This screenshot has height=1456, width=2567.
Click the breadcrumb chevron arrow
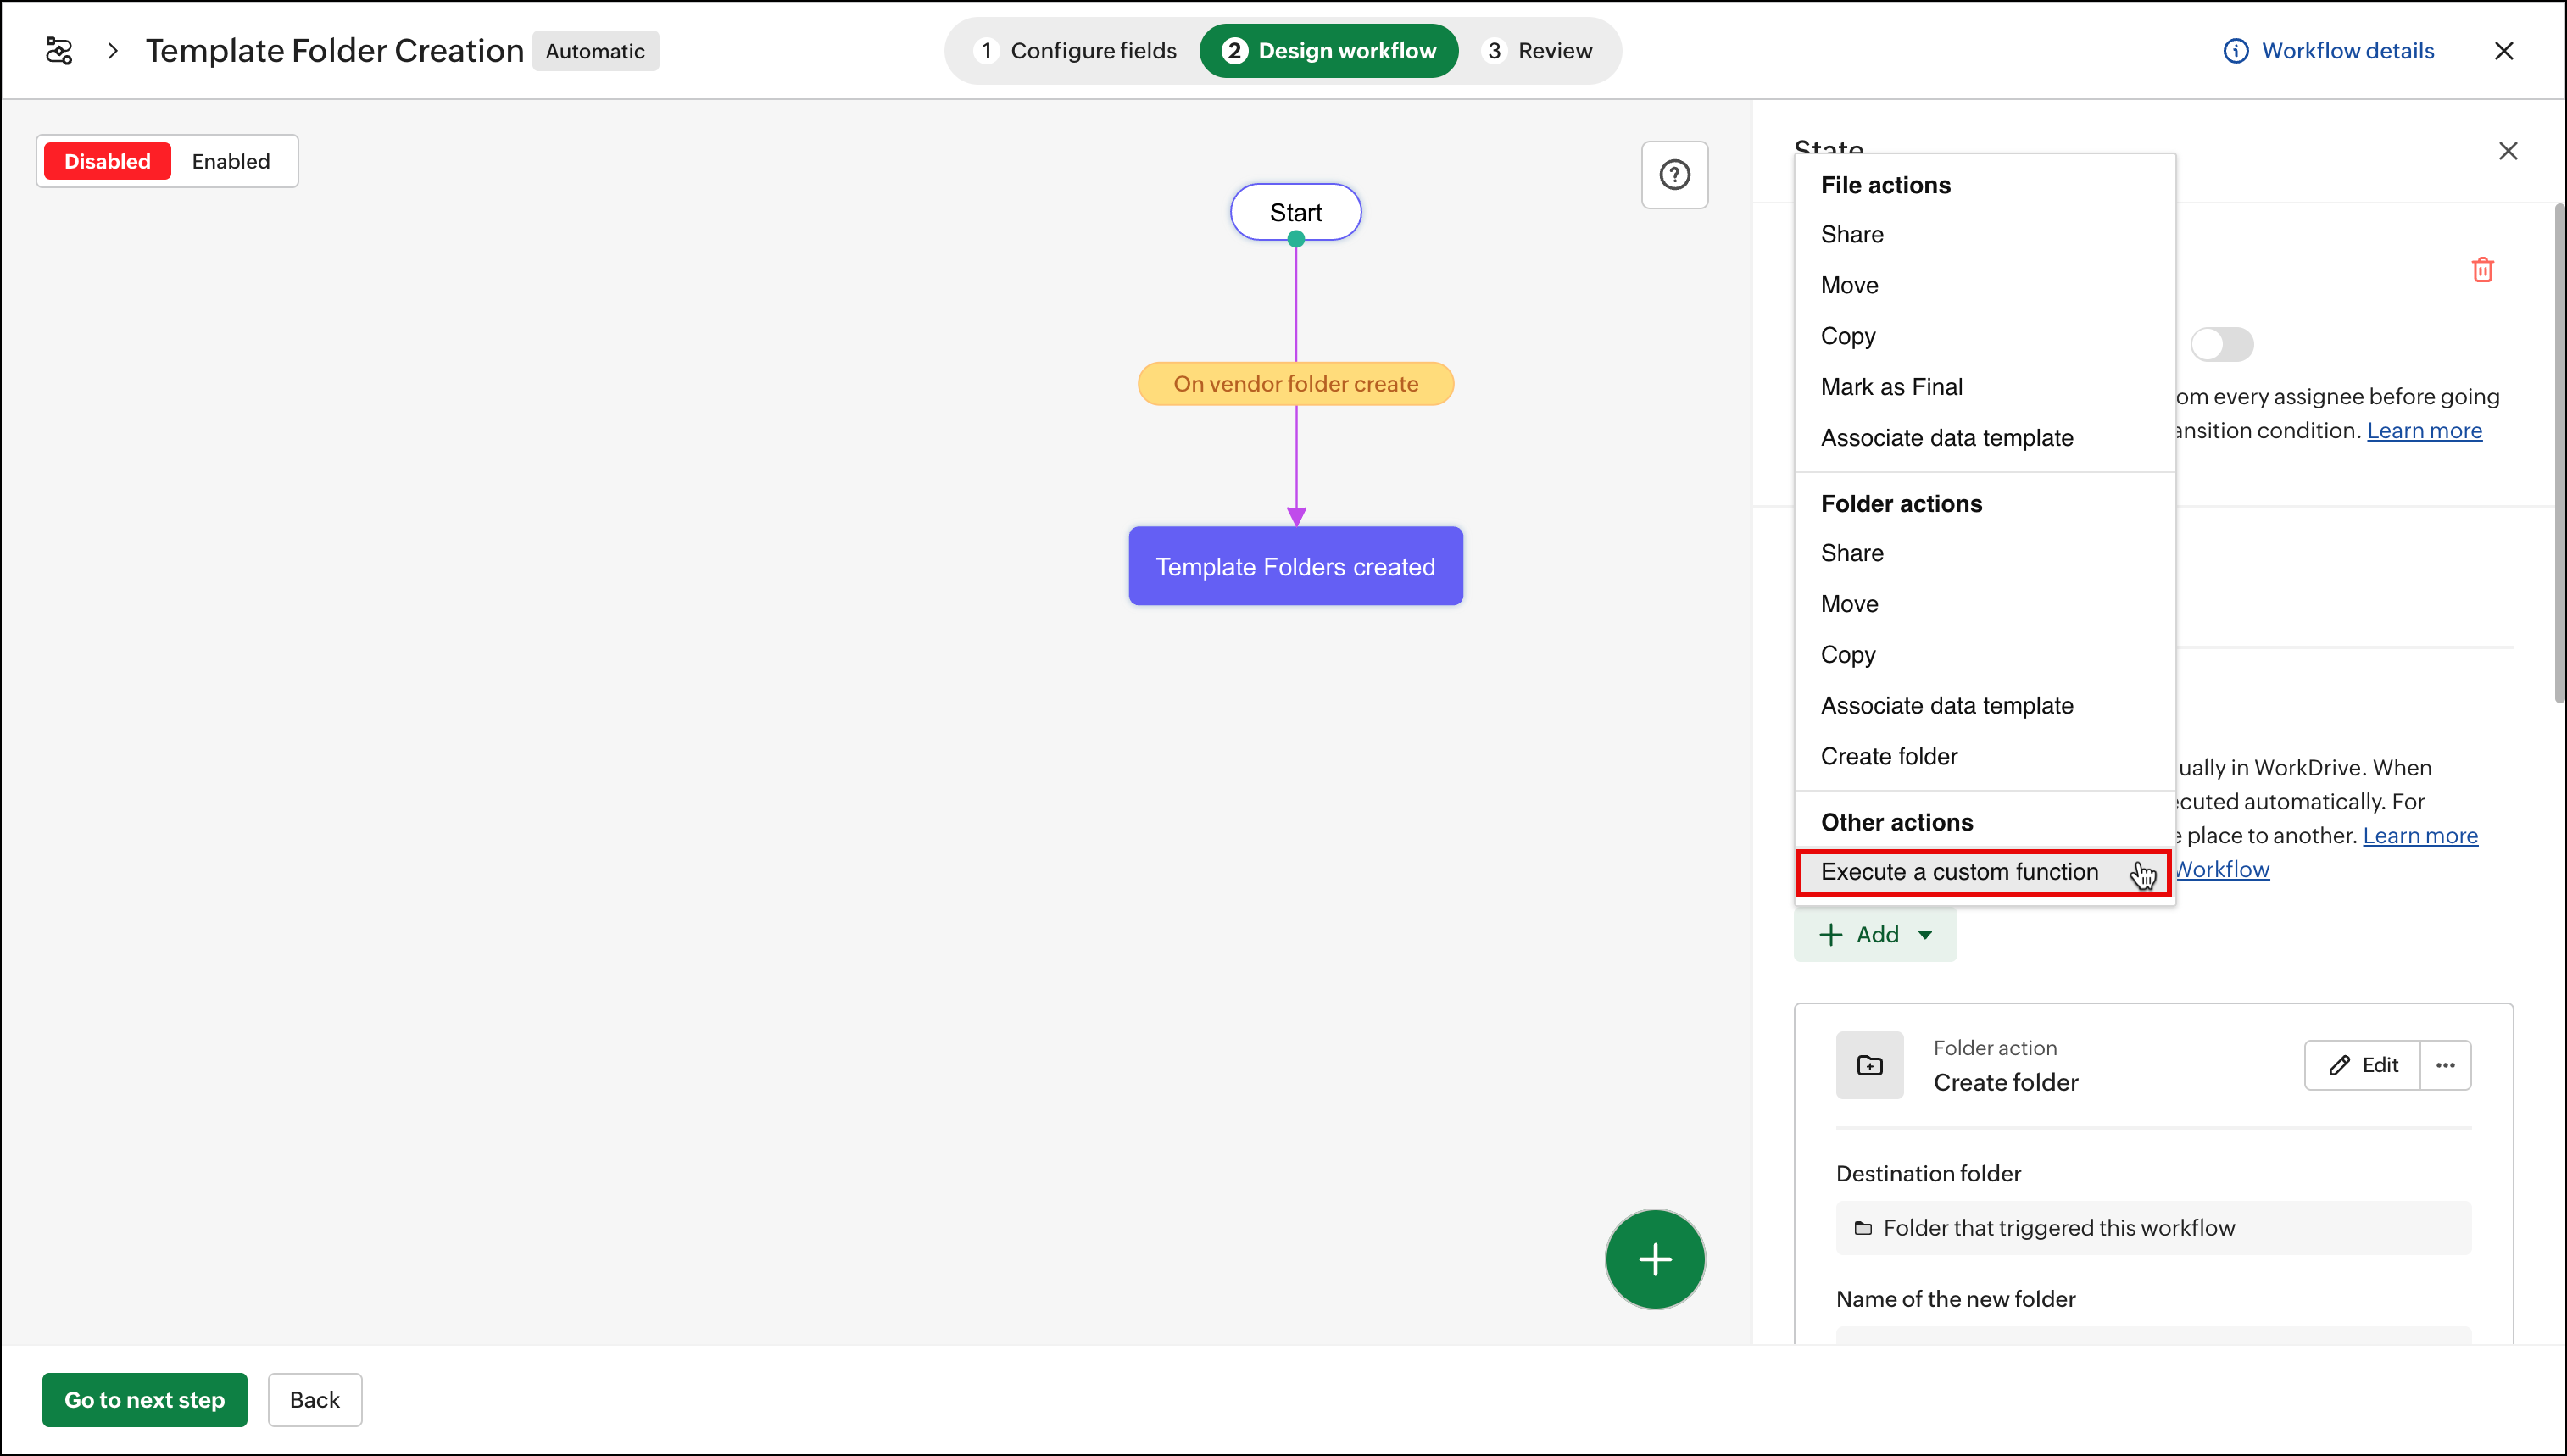[113, 51]
